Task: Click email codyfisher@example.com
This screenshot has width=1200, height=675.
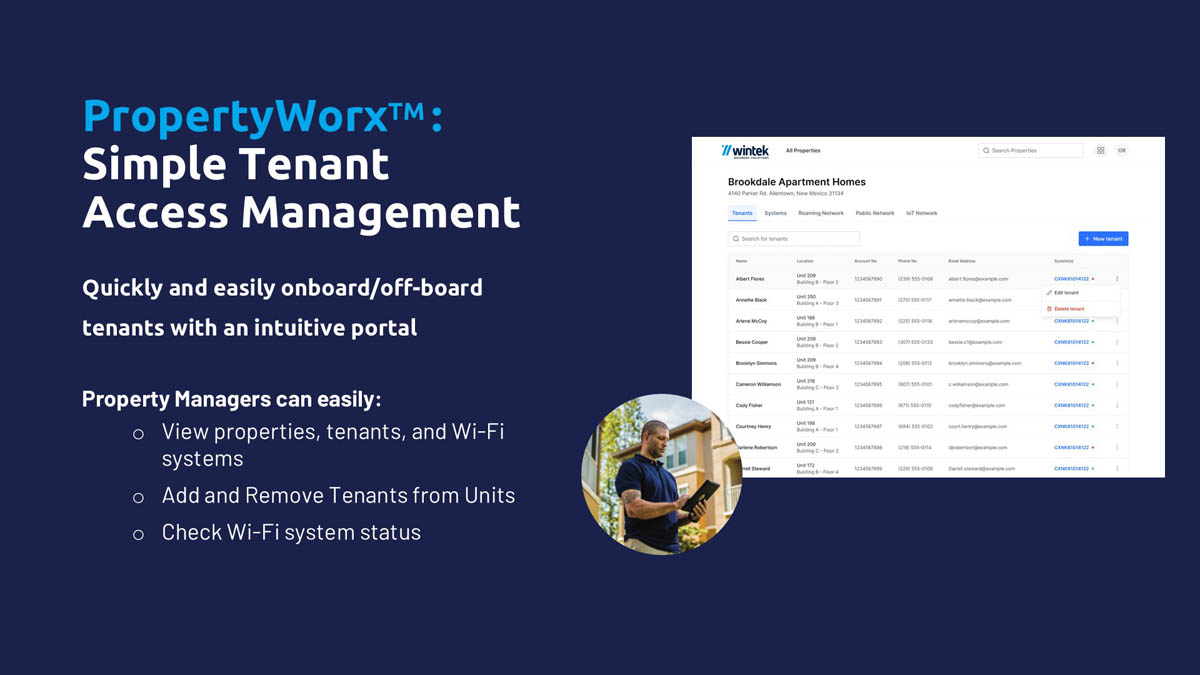Action: point(977,405)
